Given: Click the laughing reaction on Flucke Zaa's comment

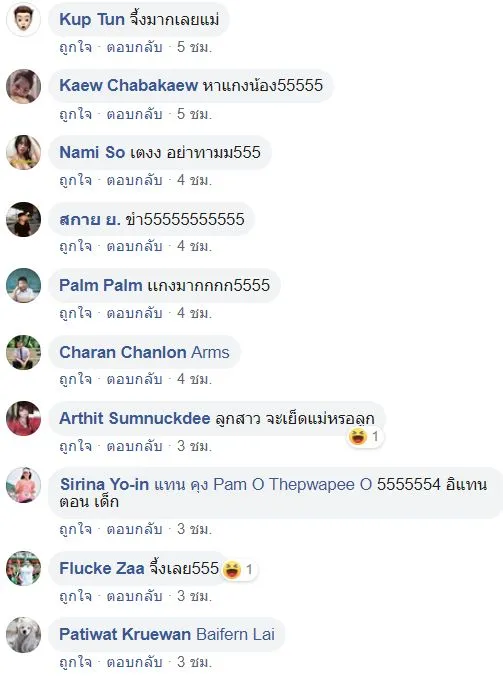Looking at the screenshot, I should coord(239,569).
